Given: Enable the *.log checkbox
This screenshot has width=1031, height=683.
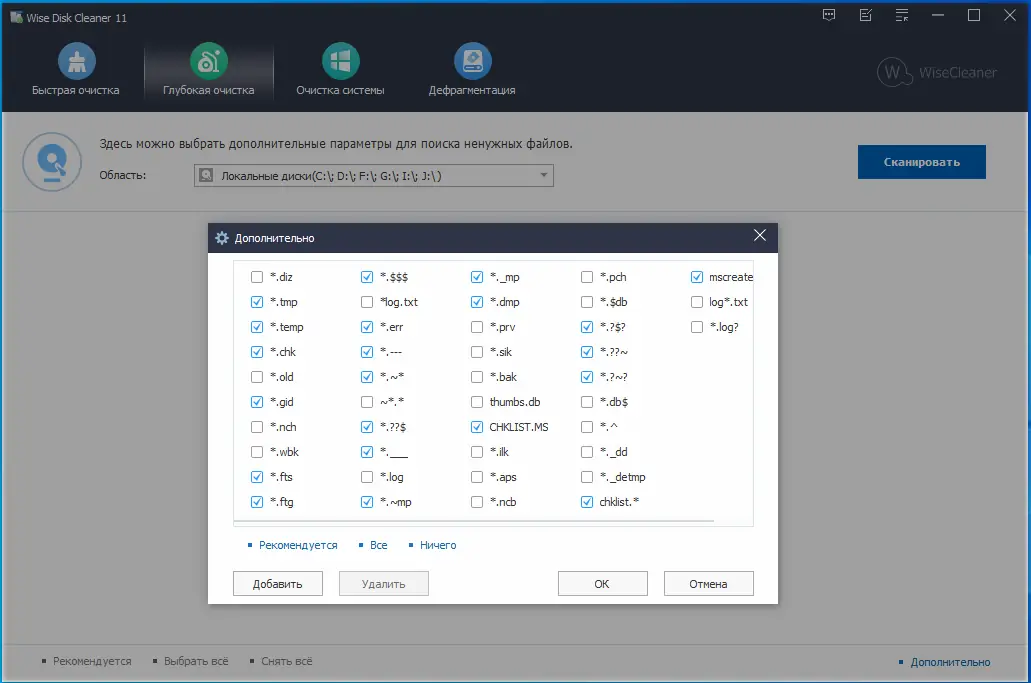Looking at the screenshot, I should pyautogui.click(x=367, y=477).
